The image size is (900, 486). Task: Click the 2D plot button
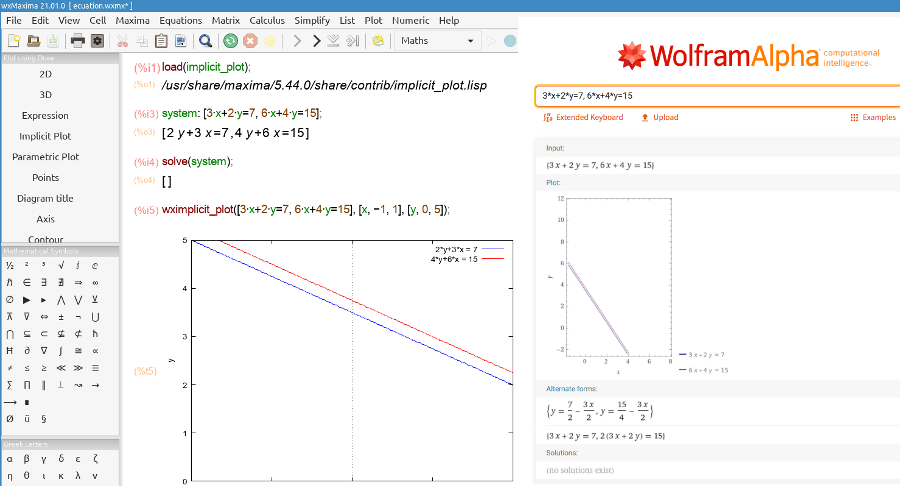point(45,74)
